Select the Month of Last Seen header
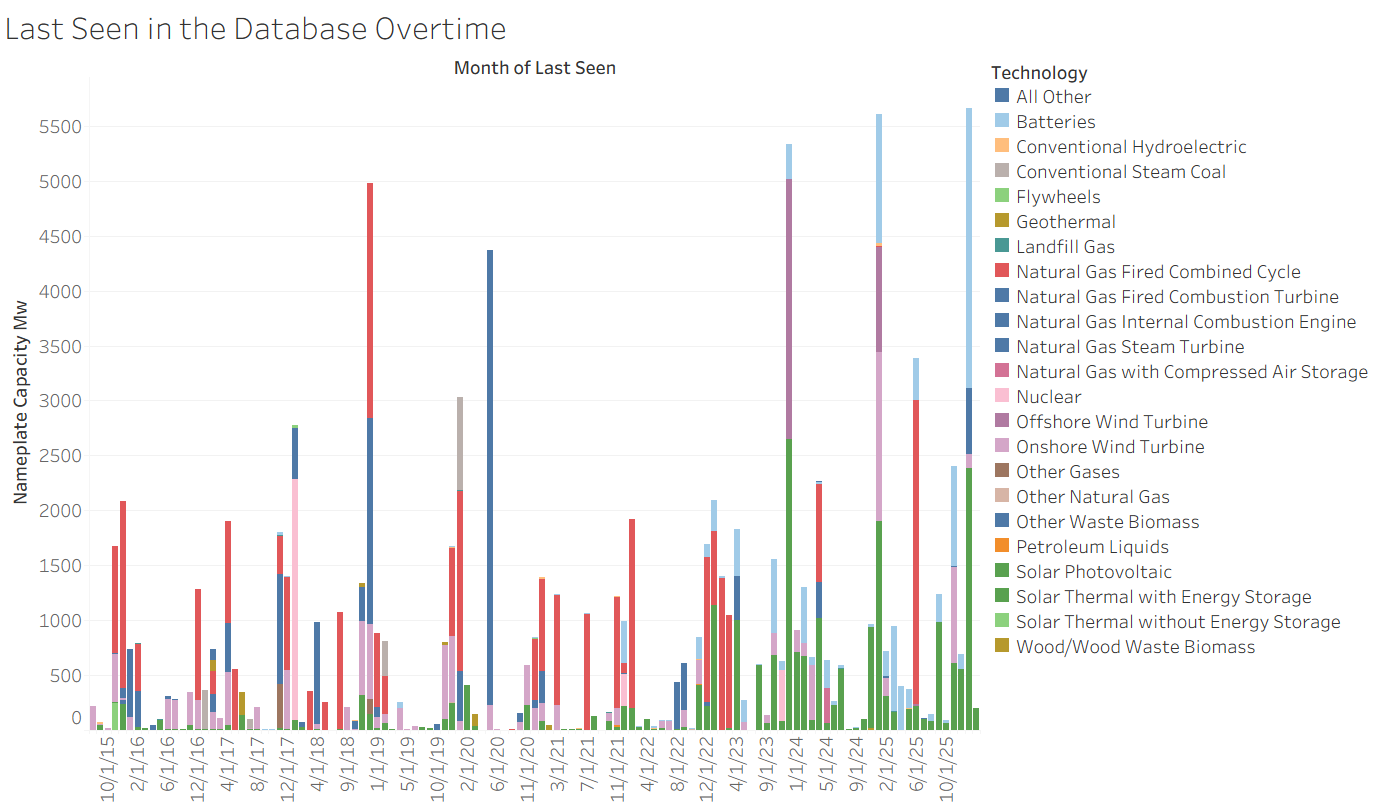 tap(534, 68)
